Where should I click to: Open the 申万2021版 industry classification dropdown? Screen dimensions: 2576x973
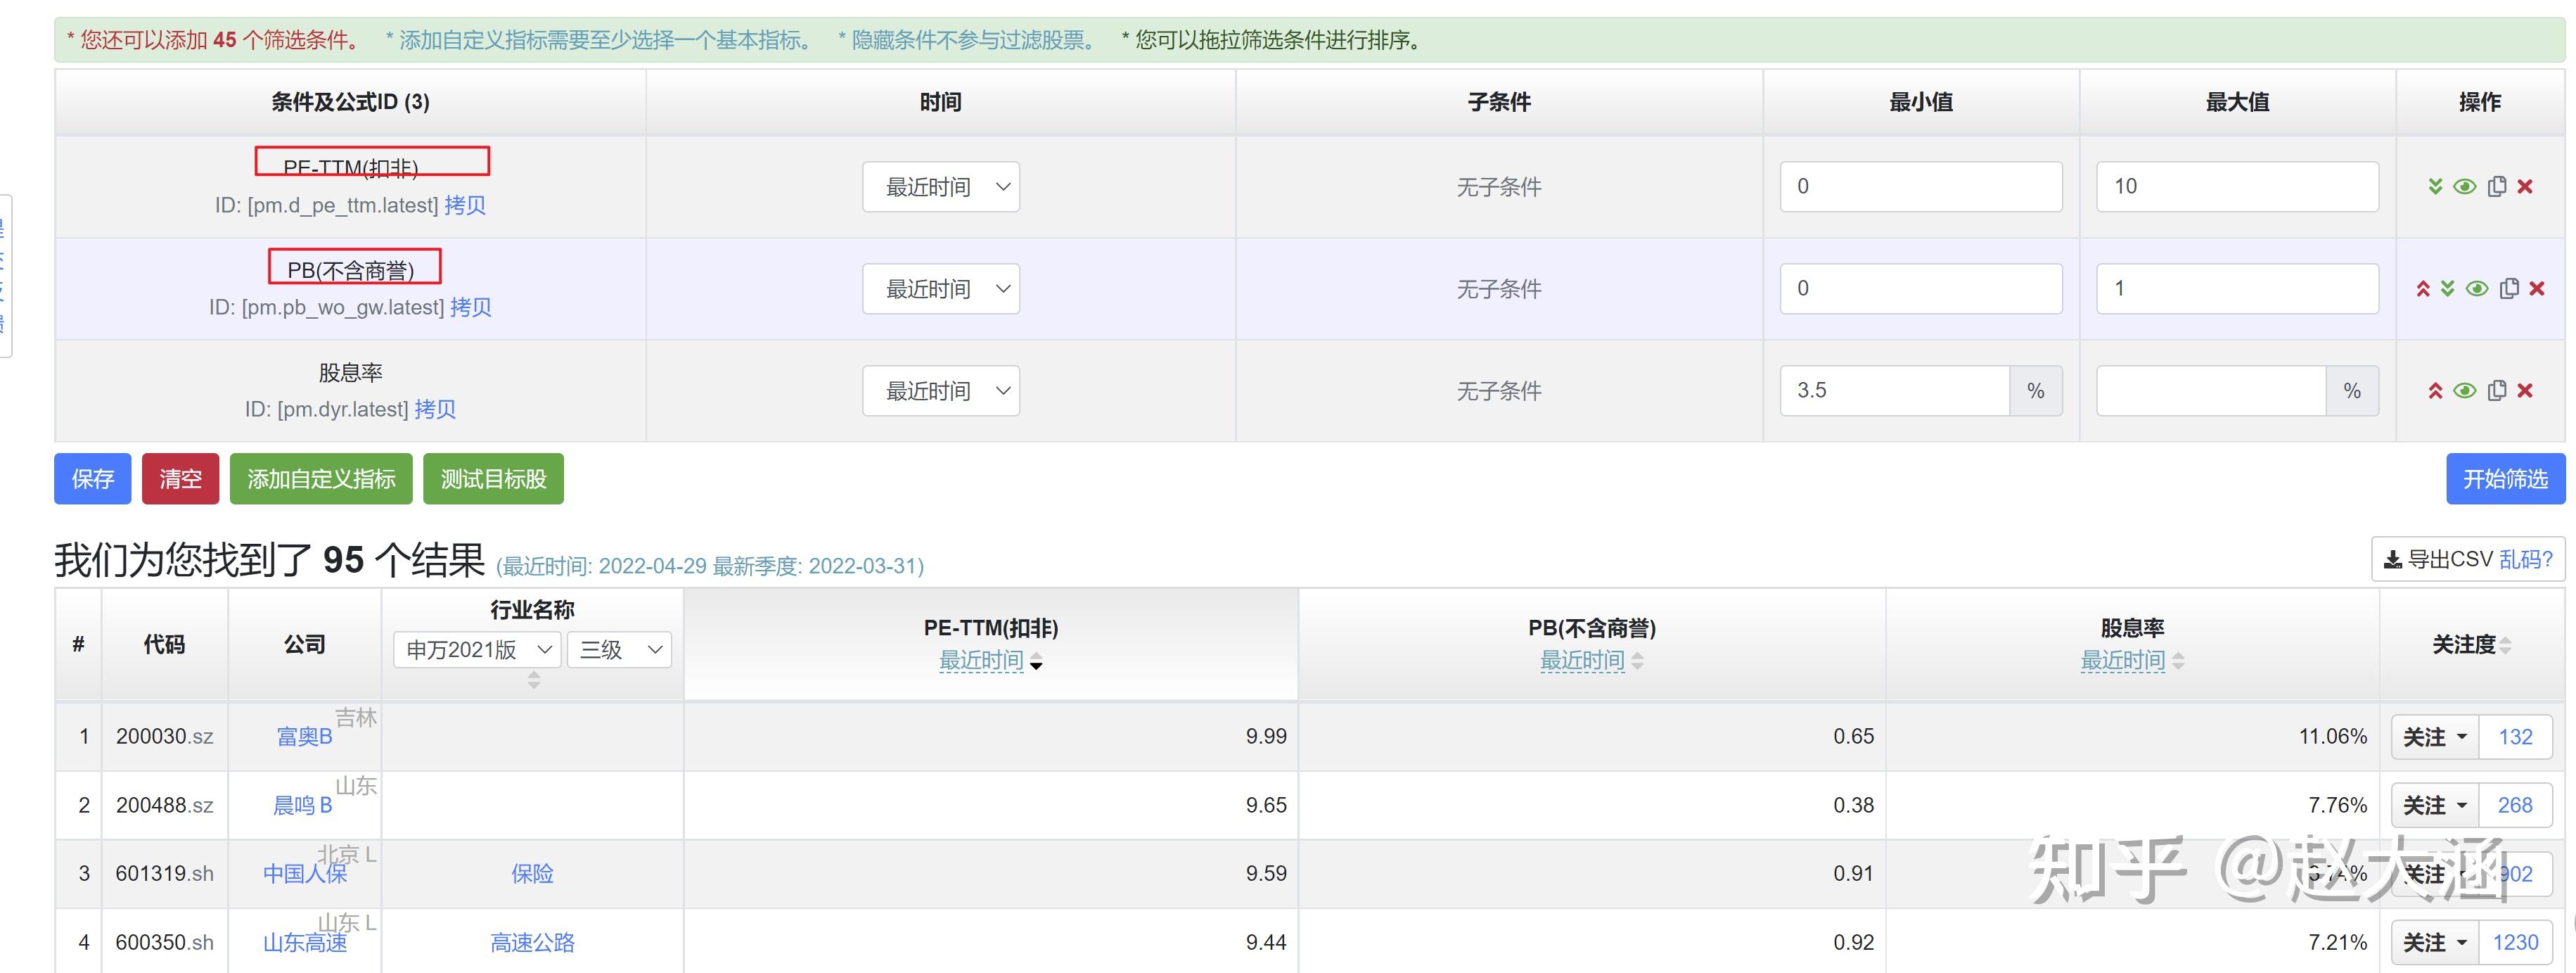pos(477,650)
